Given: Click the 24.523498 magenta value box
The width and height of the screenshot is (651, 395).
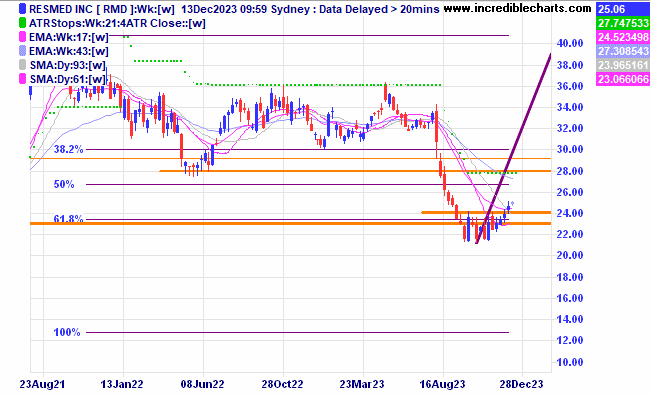Looking at the screenshot, I should [623, 37].
